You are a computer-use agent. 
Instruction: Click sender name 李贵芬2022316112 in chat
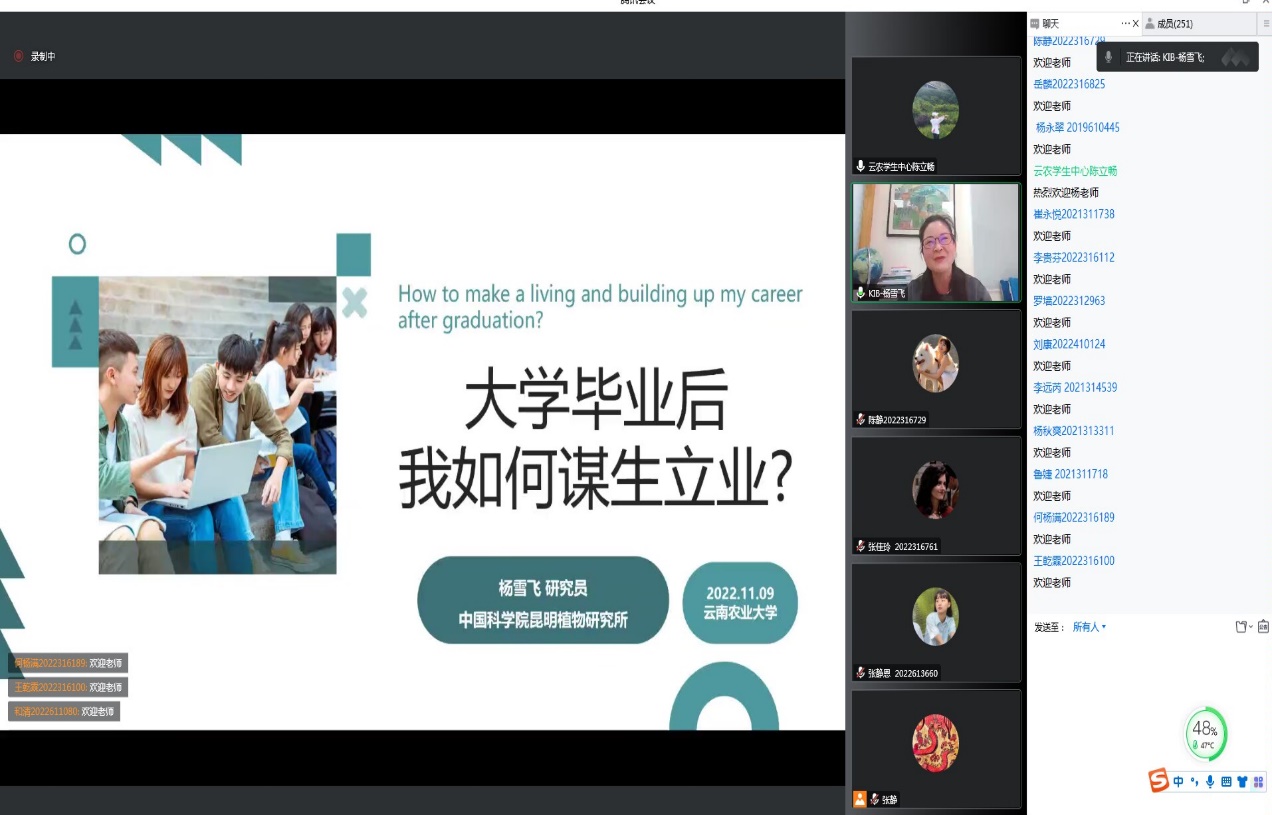coord(1073,258)
